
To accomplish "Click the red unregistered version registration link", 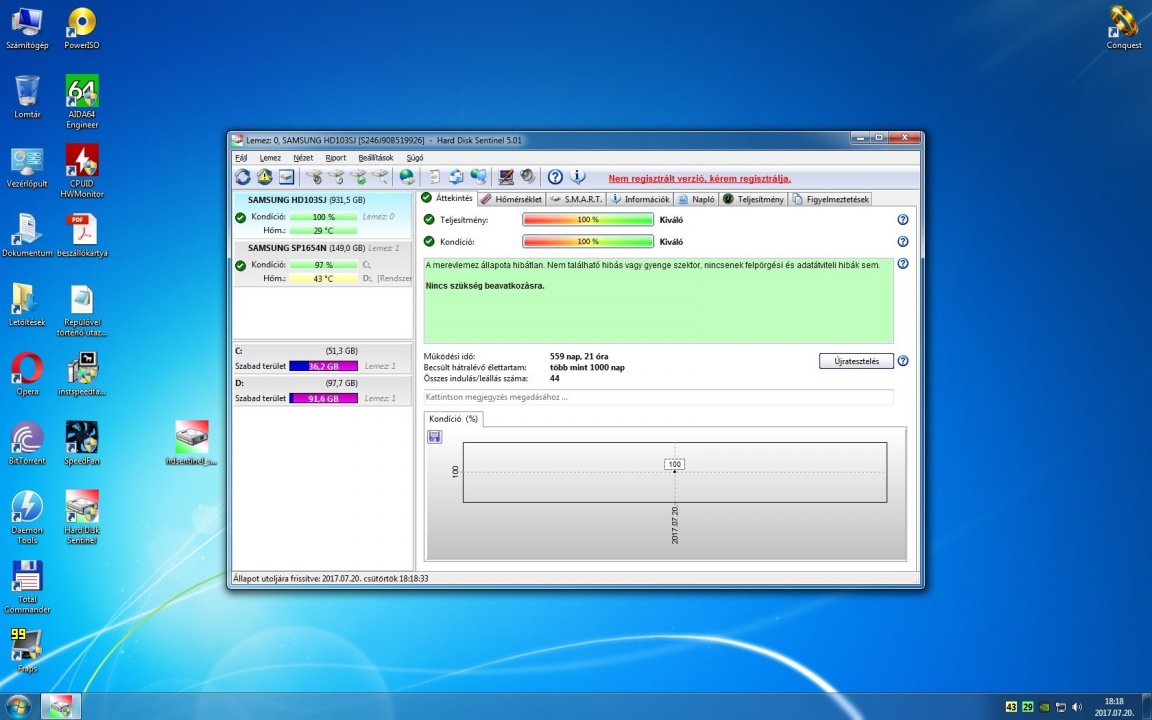I will pyautogui.click(x=699, y=179).
